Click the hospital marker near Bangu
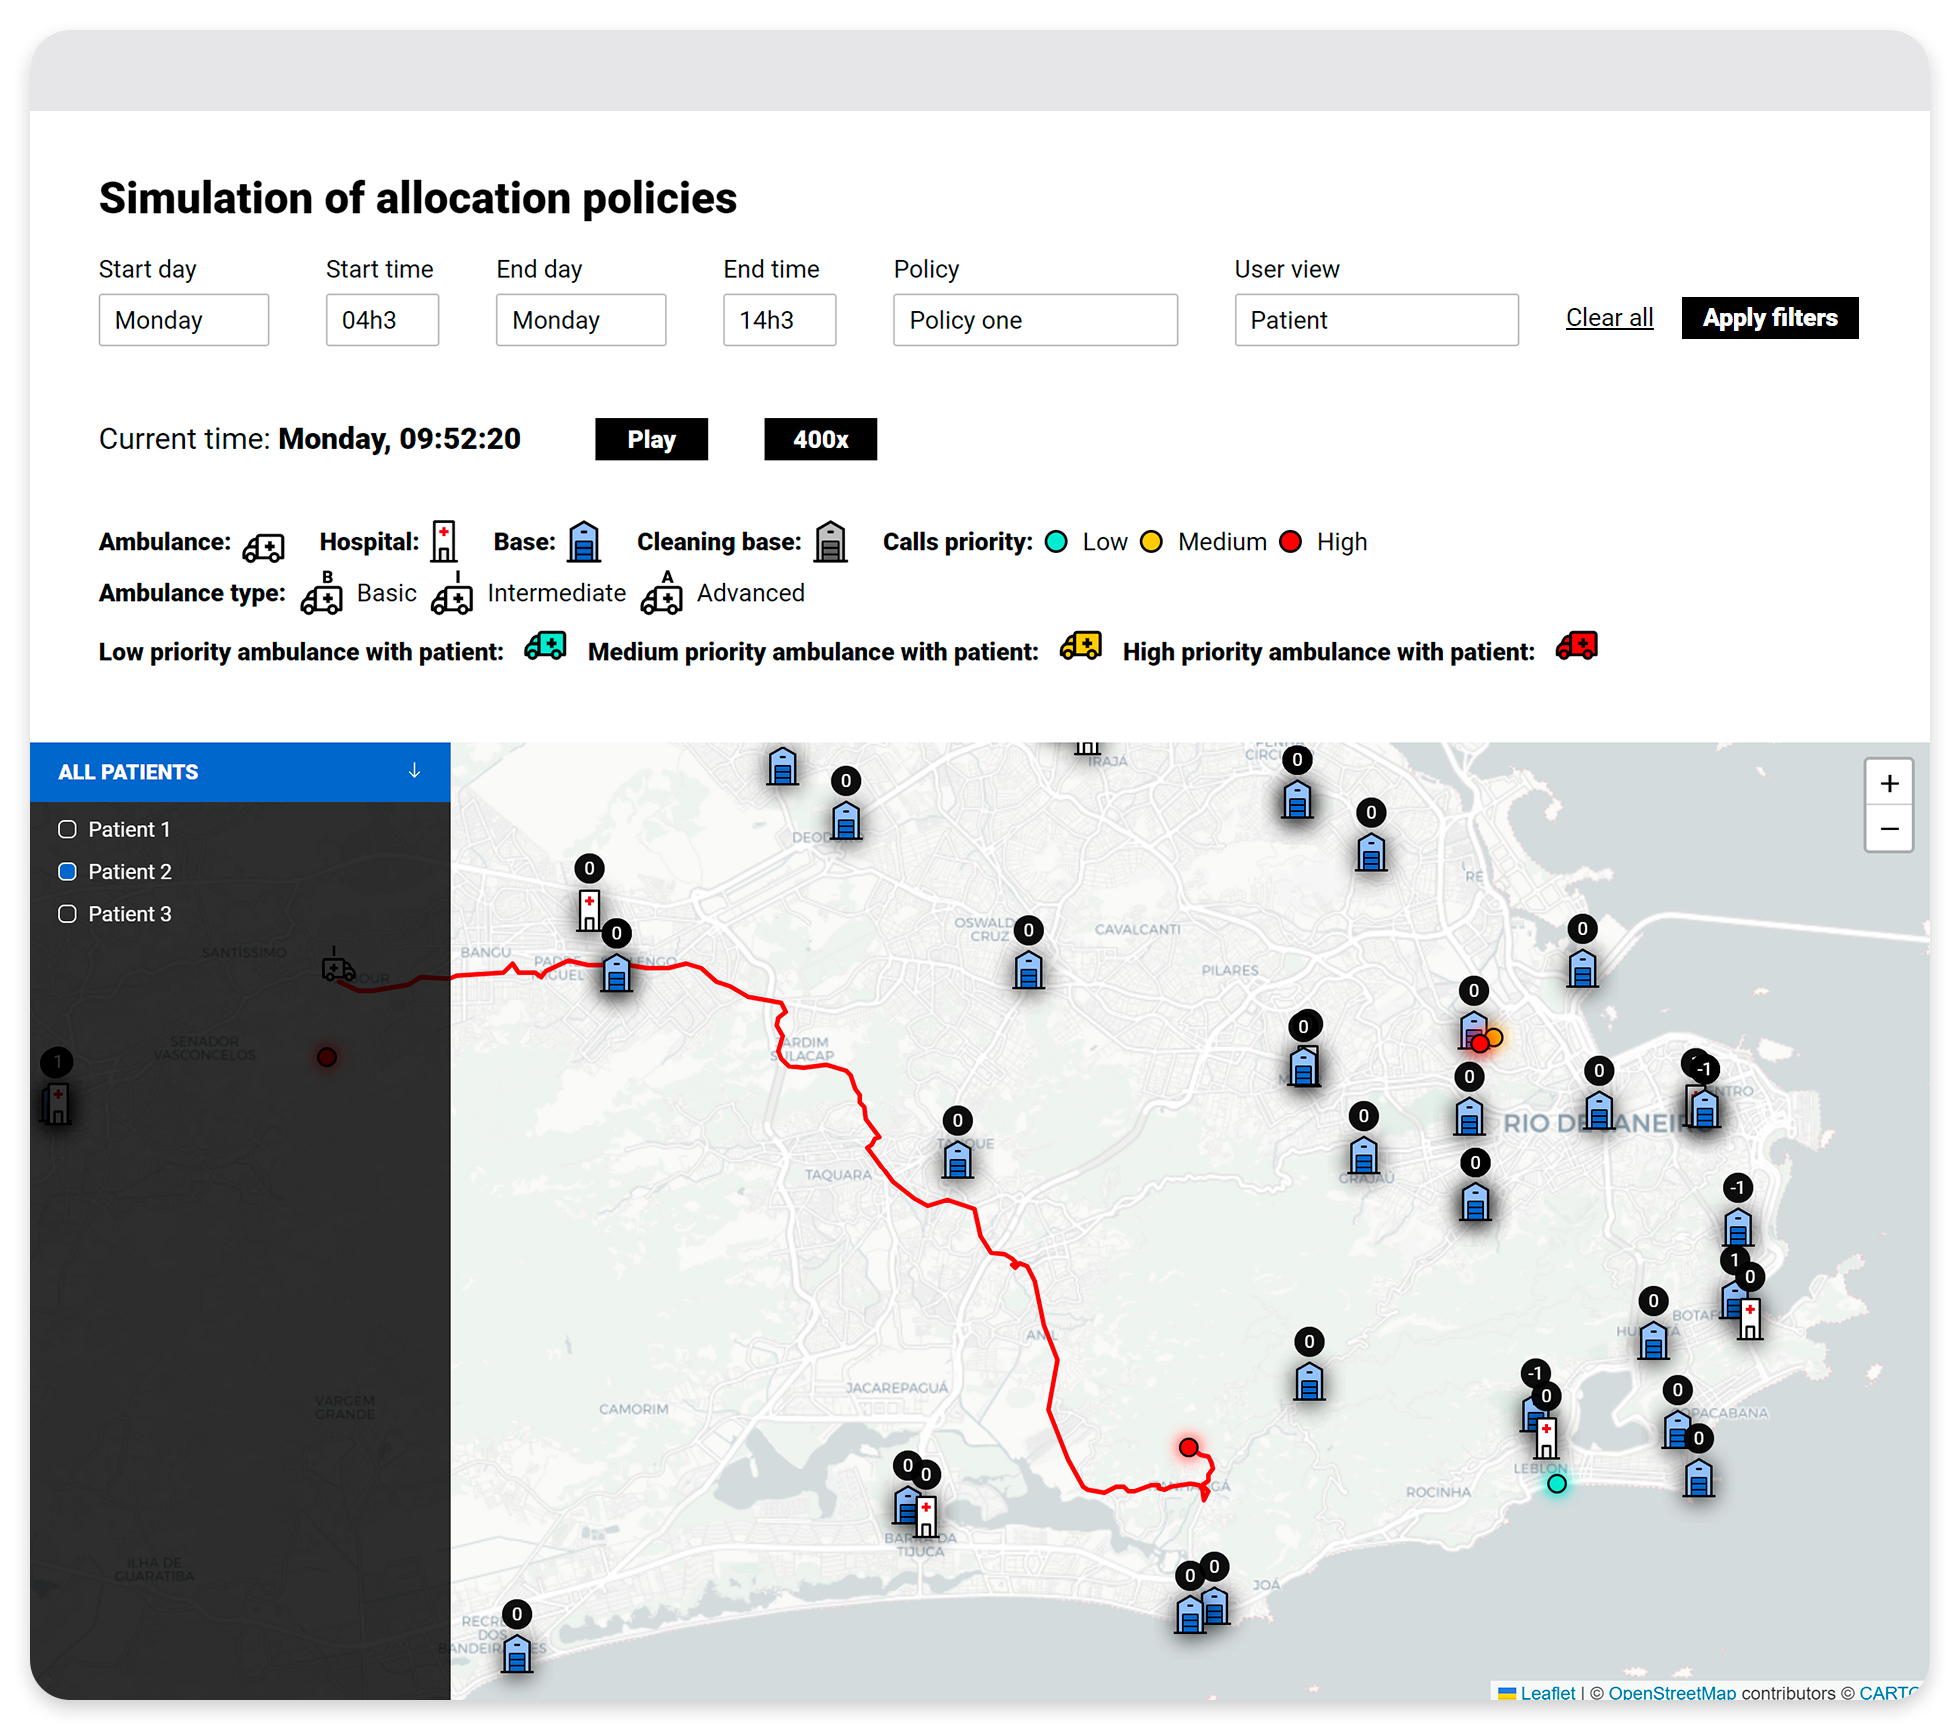This screenshot has width=1960, height=1730. point(589,909)
